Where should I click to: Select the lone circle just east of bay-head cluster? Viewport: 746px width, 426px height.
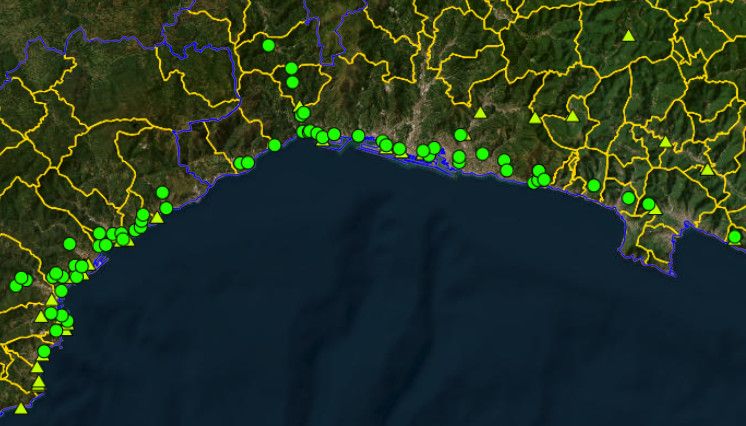(x=358, y=136)
